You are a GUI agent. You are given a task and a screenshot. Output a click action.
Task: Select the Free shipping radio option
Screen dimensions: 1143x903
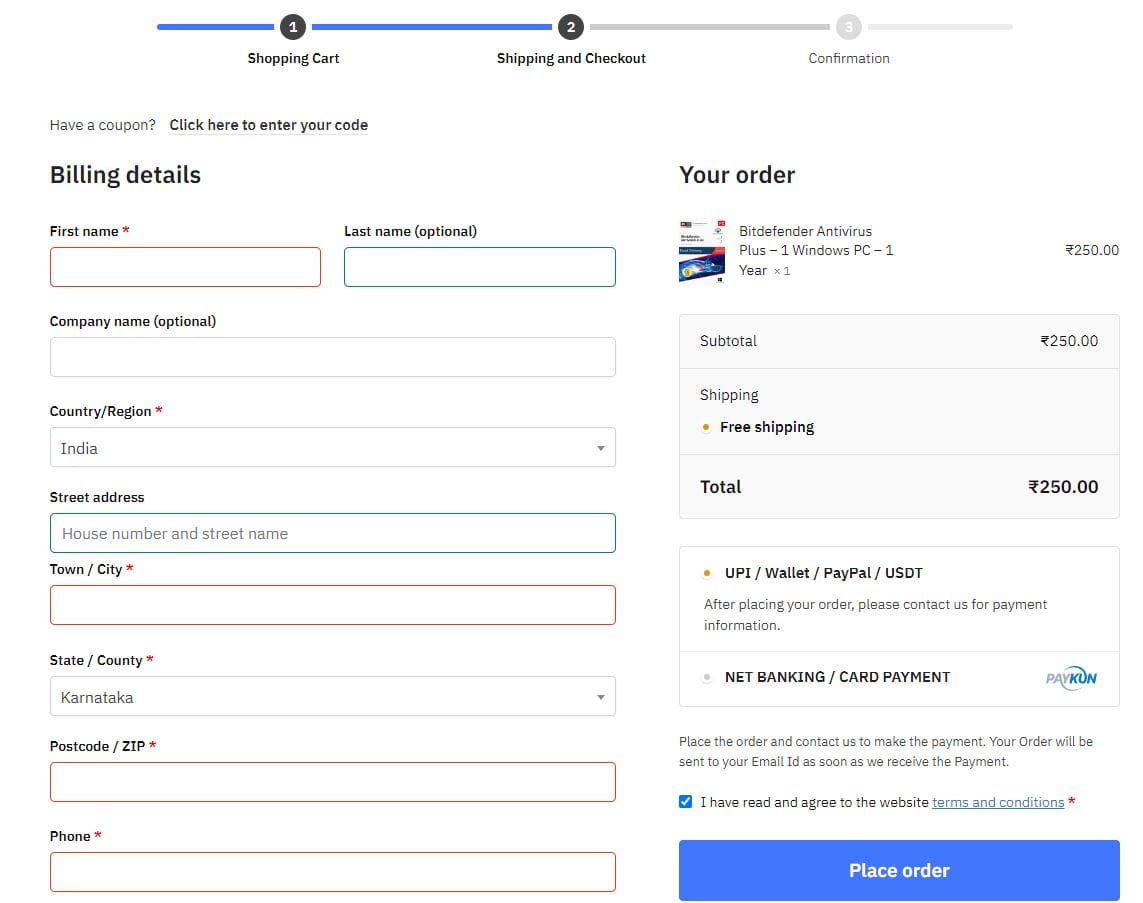point(706,427)
